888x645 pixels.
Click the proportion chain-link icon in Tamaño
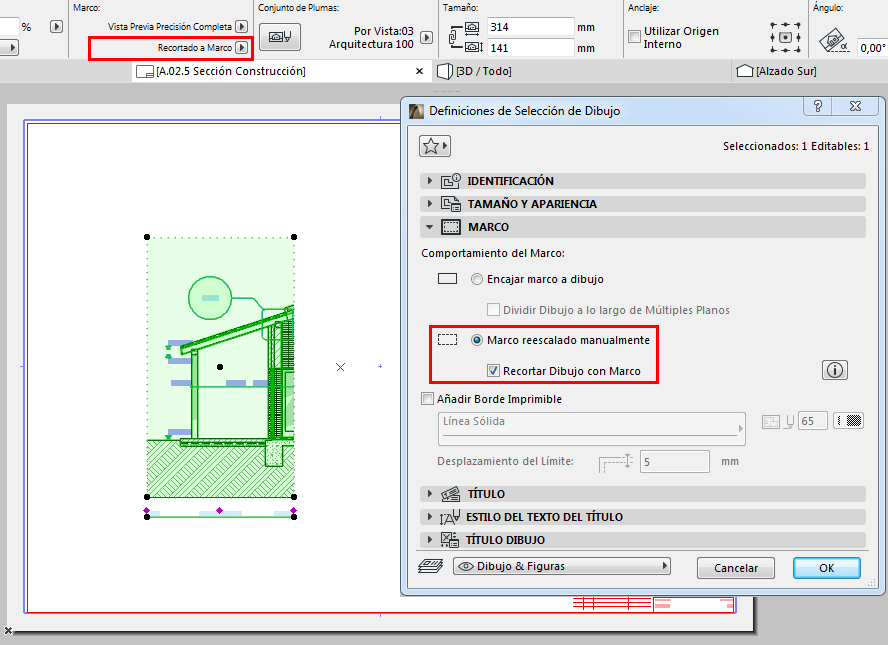[453, 37]
